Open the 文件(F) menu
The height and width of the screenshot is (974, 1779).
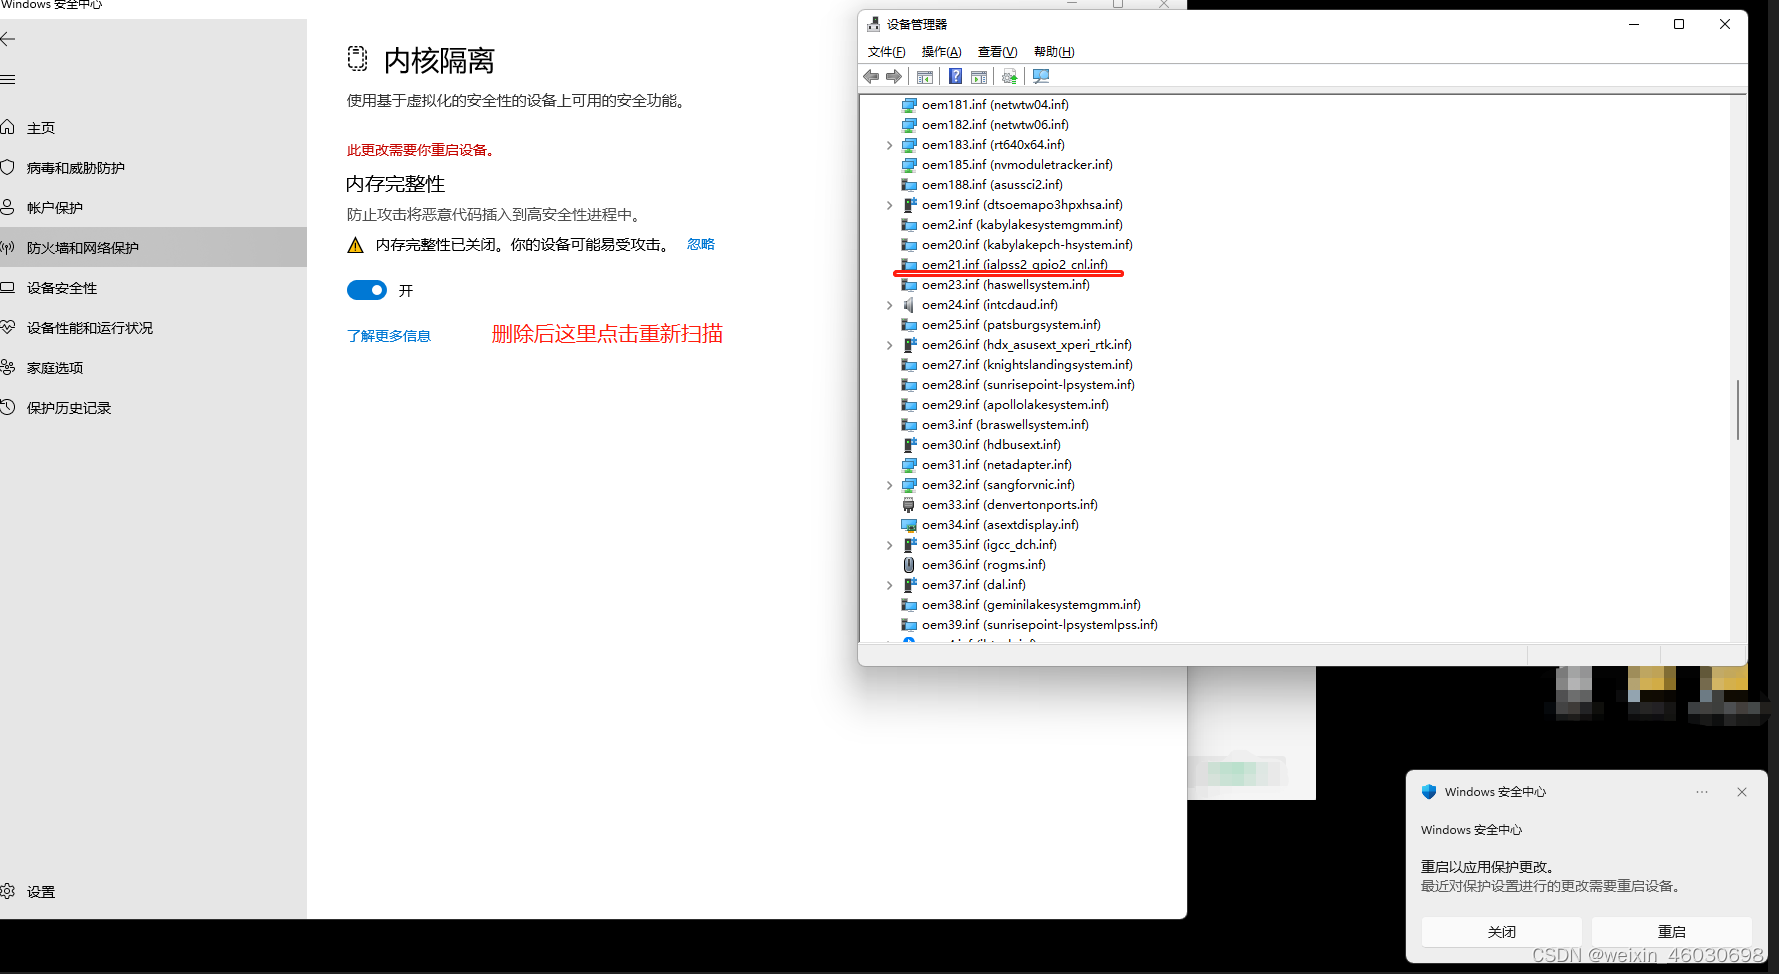(886, 52)
